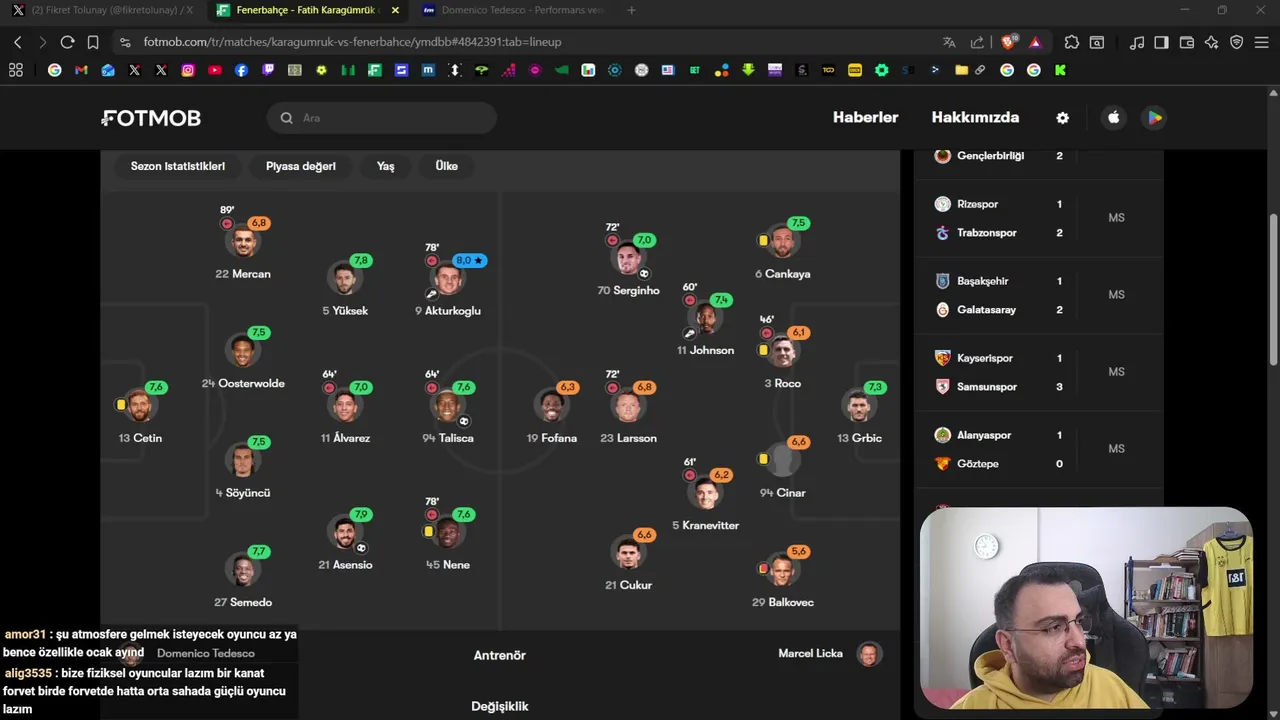Go back to previous page
The image size is (1280, 720).
pyautogui.click(x=18, y=42)
